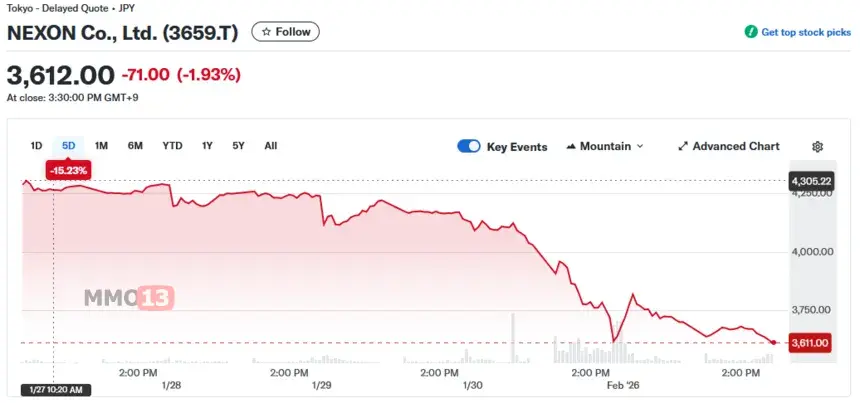Click the 1/27 10:20 AM date marker
This screenshot has width=860, height=403.
point(56,390)
